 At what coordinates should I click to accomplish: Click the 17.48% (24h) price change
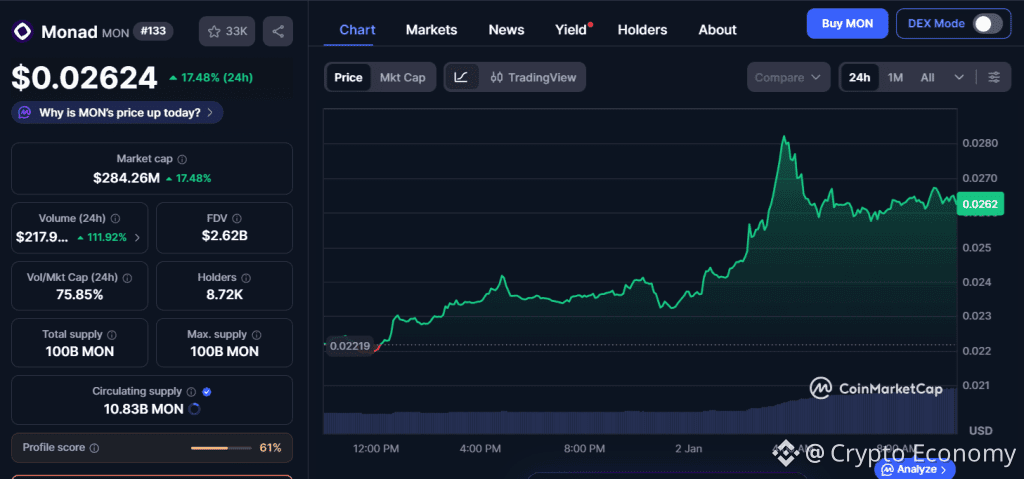click(x=210, y=78)
